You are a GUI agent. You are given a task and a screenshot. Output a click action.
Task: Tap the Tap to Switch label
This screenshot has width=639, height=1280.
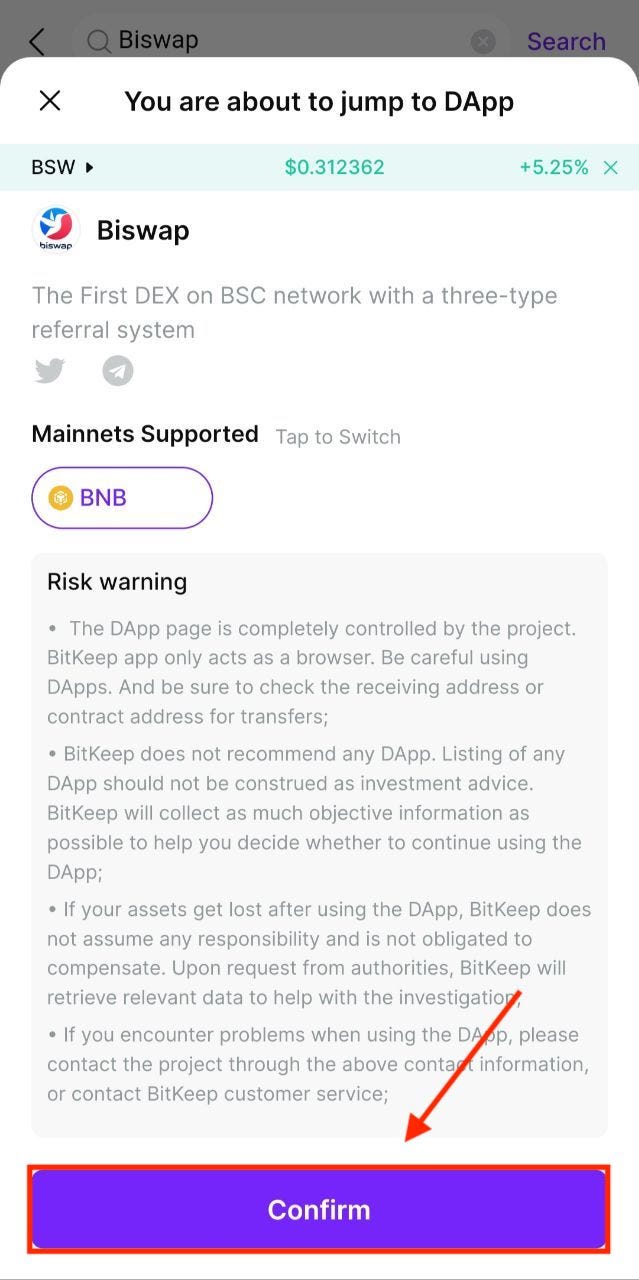[x=338, y=437]
